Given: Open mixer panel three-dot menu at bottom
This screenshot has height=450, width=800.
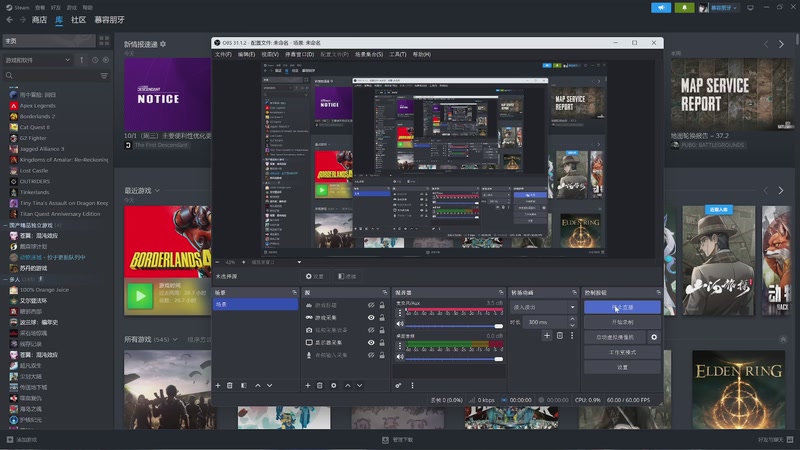Looking at the screenshot, I should tap(412, 386).
